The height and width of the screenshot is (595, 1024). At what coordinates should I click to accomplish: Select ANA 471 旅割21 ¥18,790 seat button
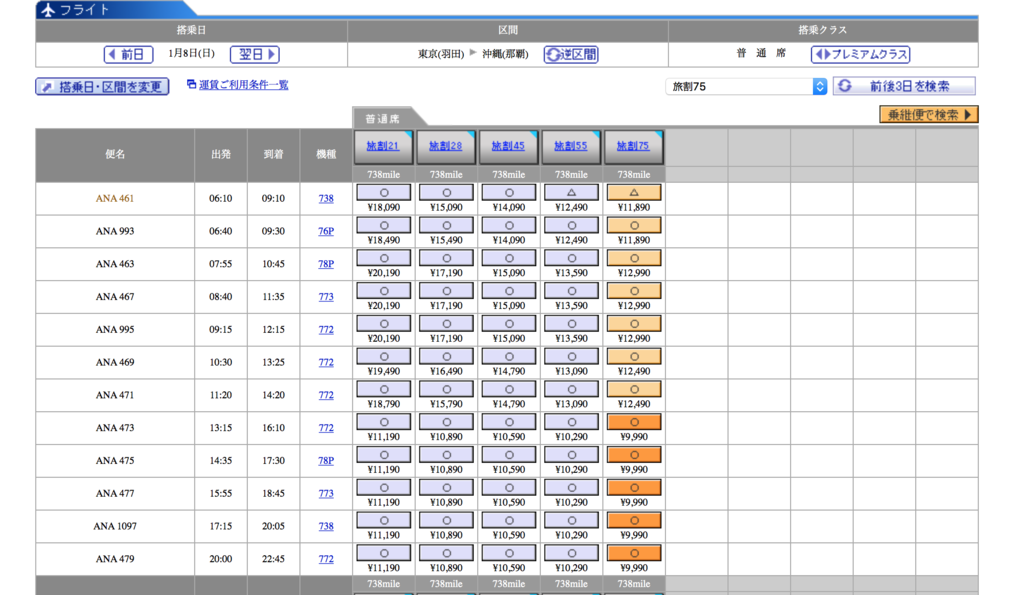coord(383,389)
